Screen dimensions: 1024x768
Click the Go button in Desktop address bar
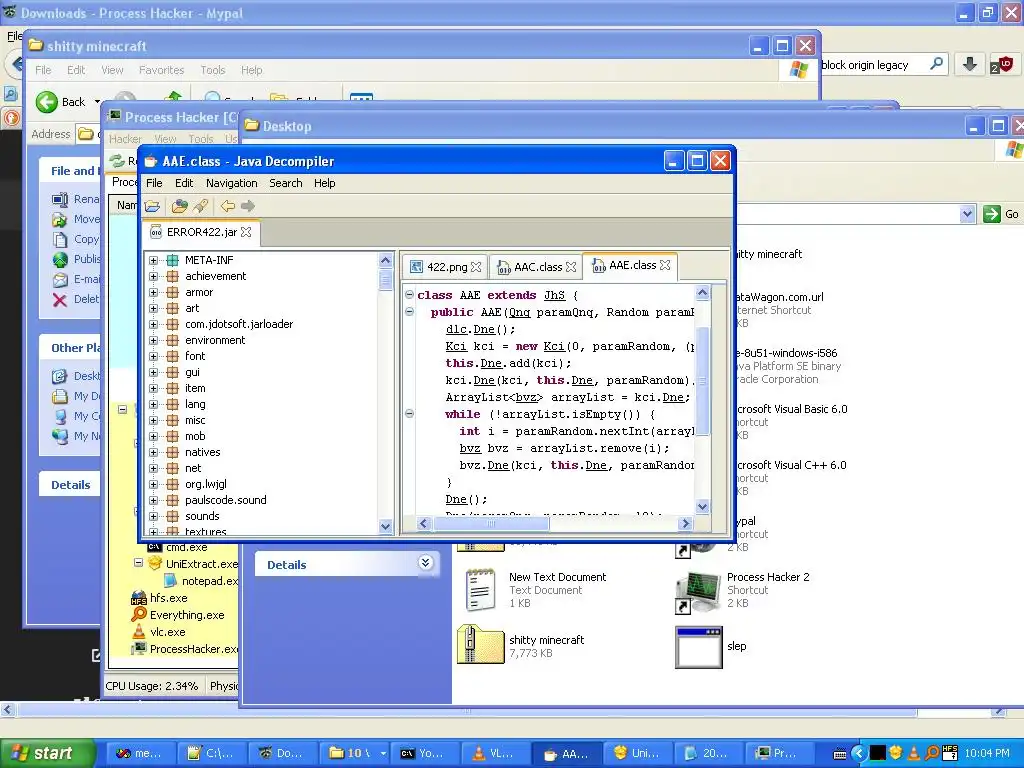point(1001,214)
